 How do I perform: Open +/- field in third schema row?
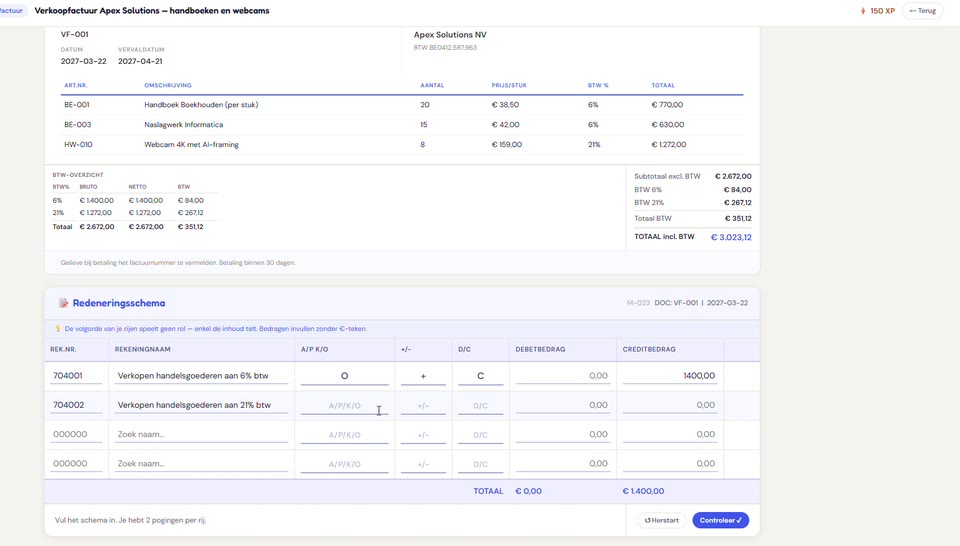[423, 435]
